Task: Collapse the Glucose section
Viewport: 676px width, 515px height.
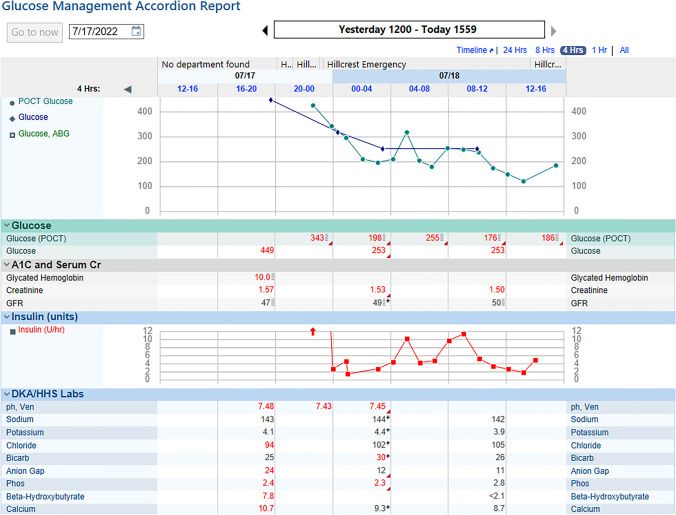Action: click(6, 226)
